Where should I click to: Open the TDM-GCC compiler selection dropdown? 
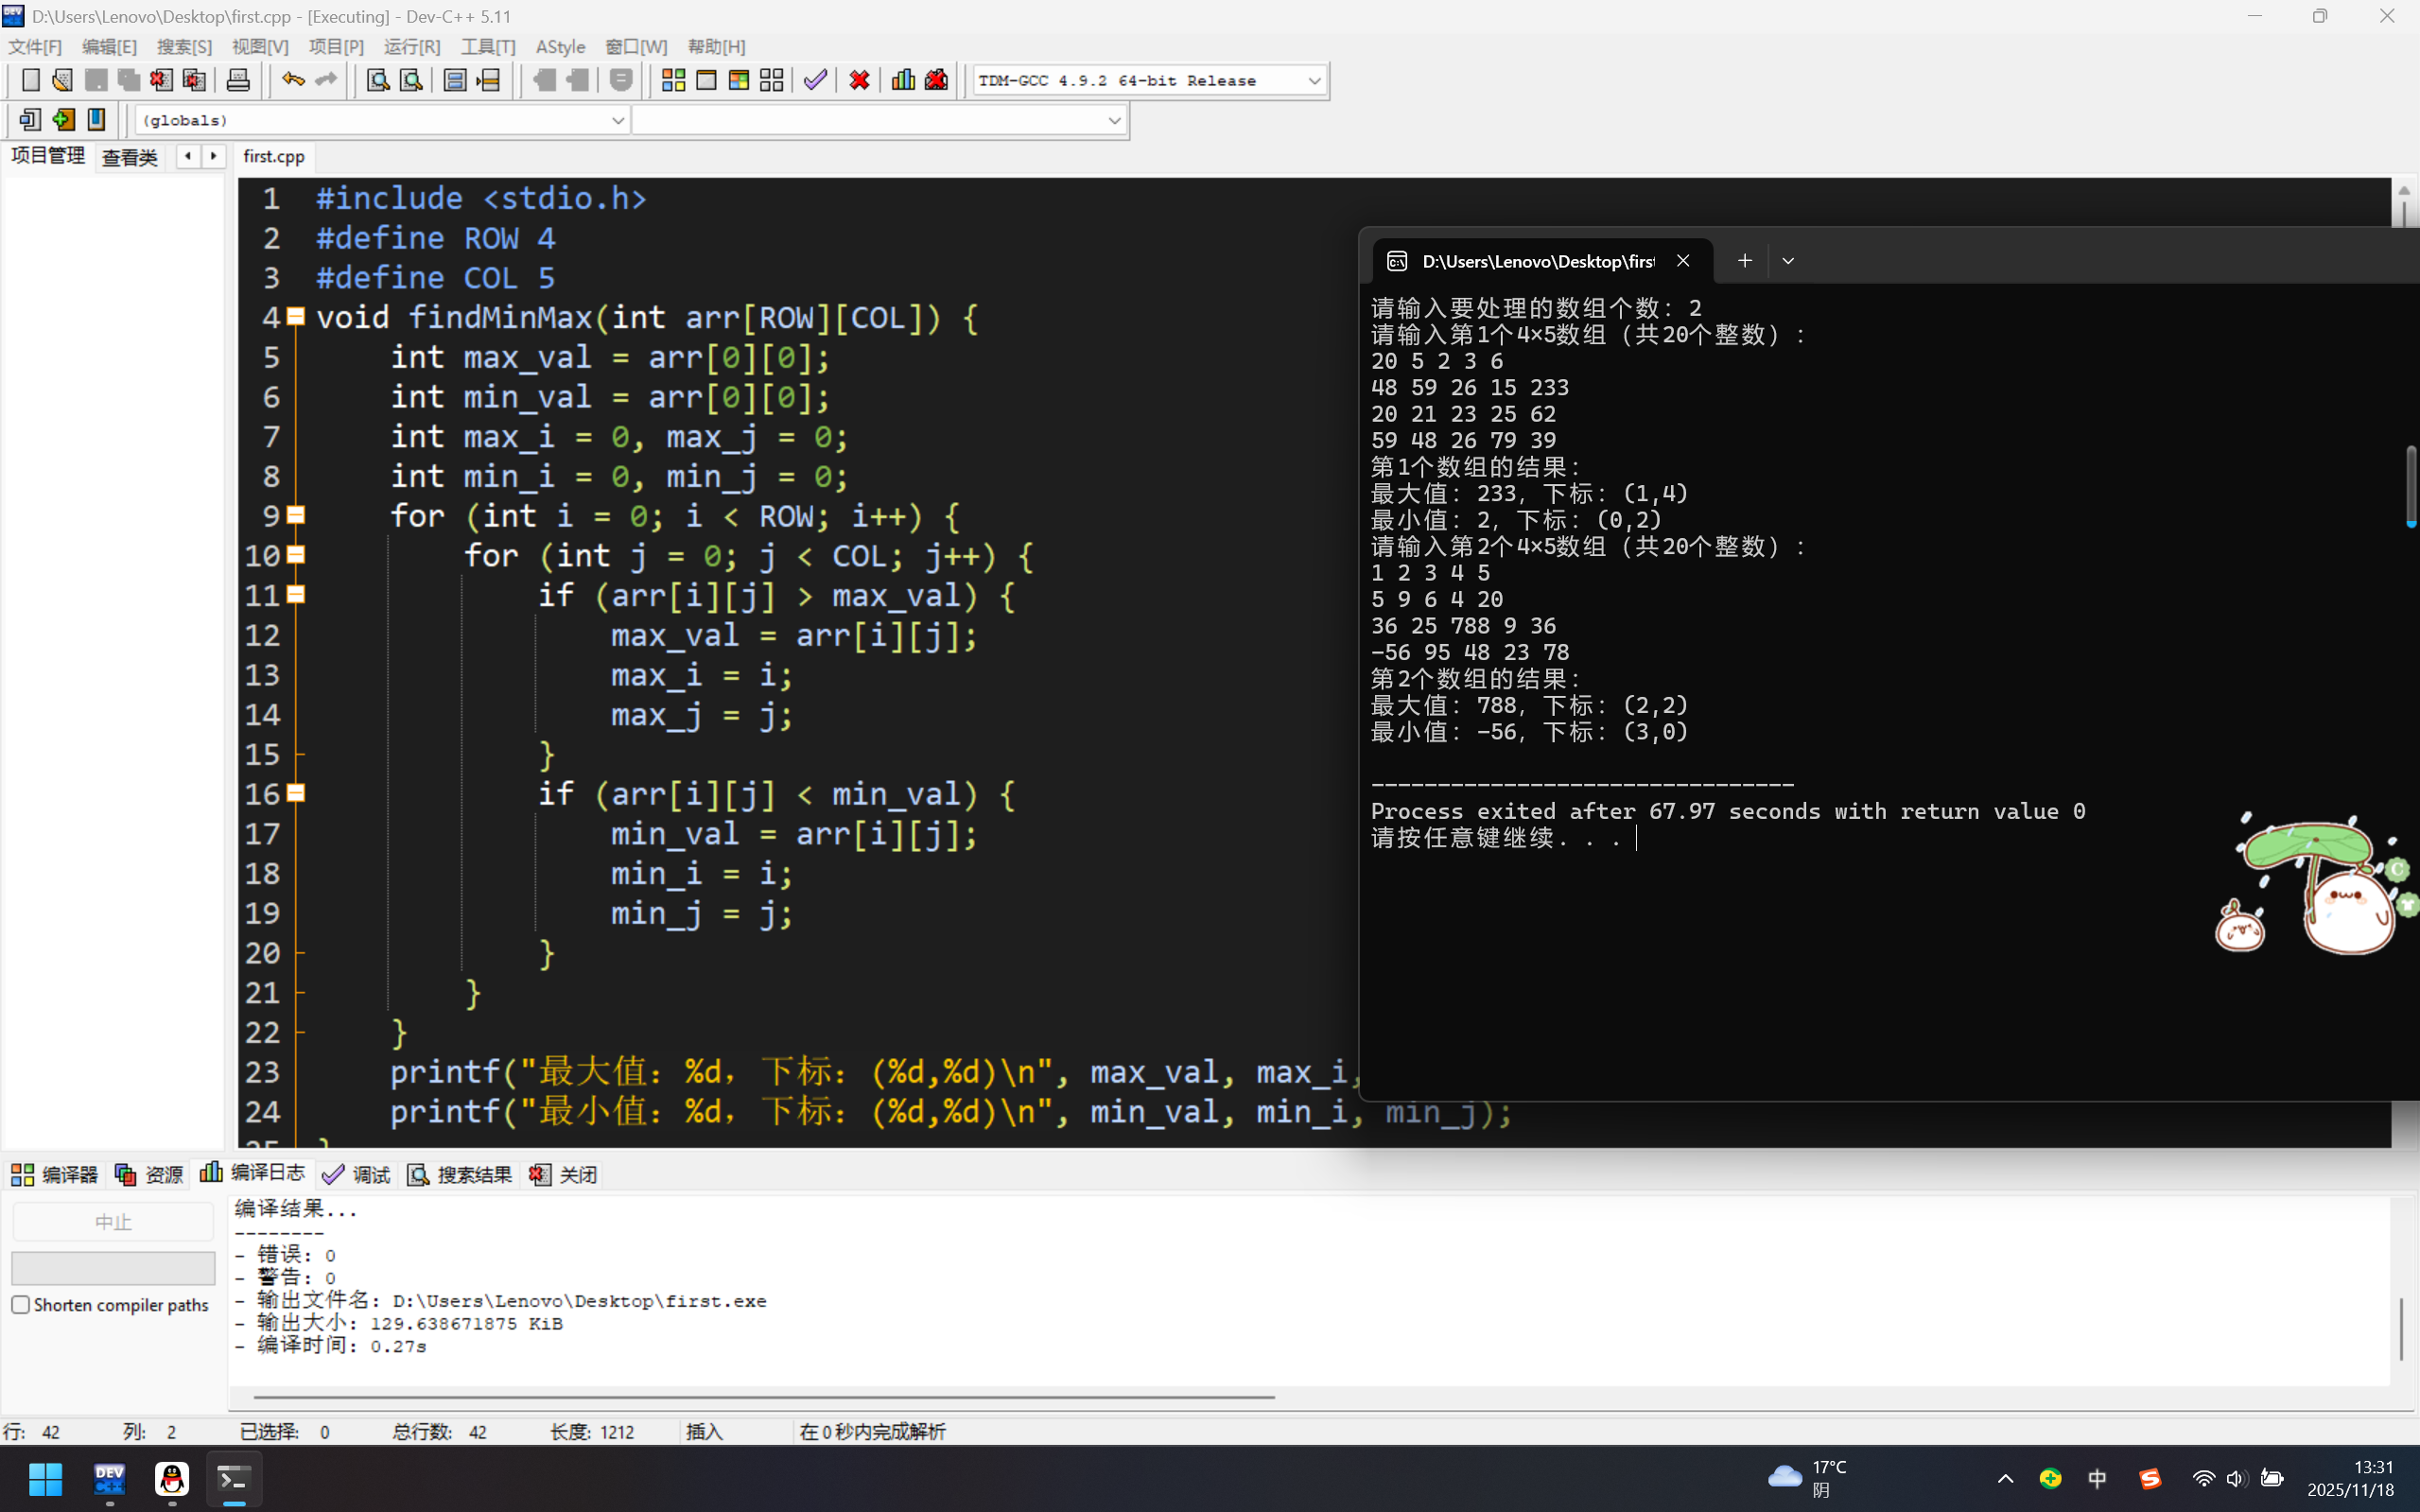(x=1314, y=80)
